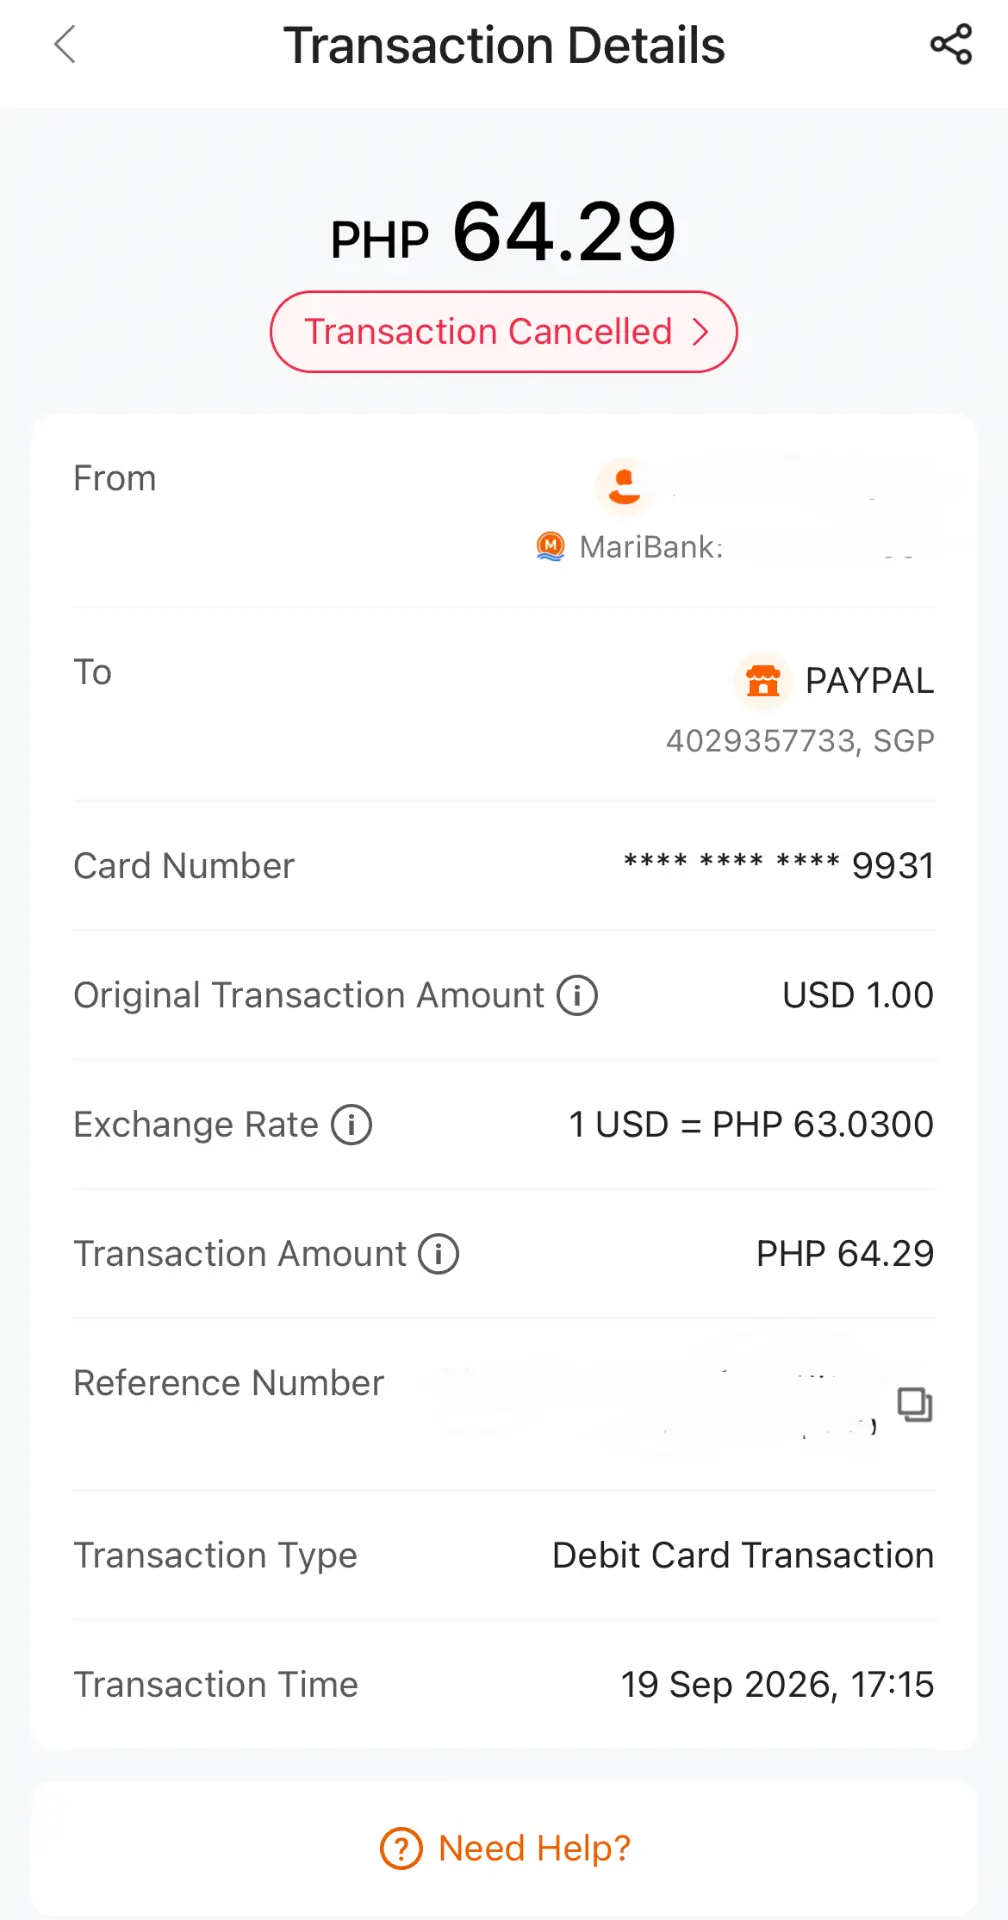Tap the sender profile avatar icon

tap(624, 486)
